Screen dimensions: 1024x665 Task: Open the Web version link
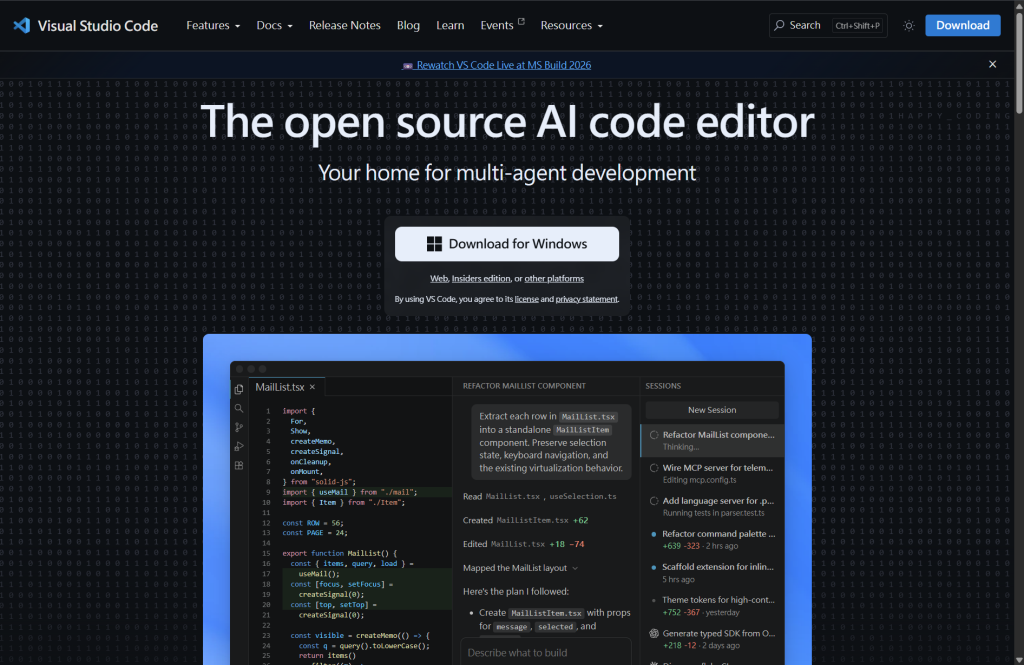439,278
